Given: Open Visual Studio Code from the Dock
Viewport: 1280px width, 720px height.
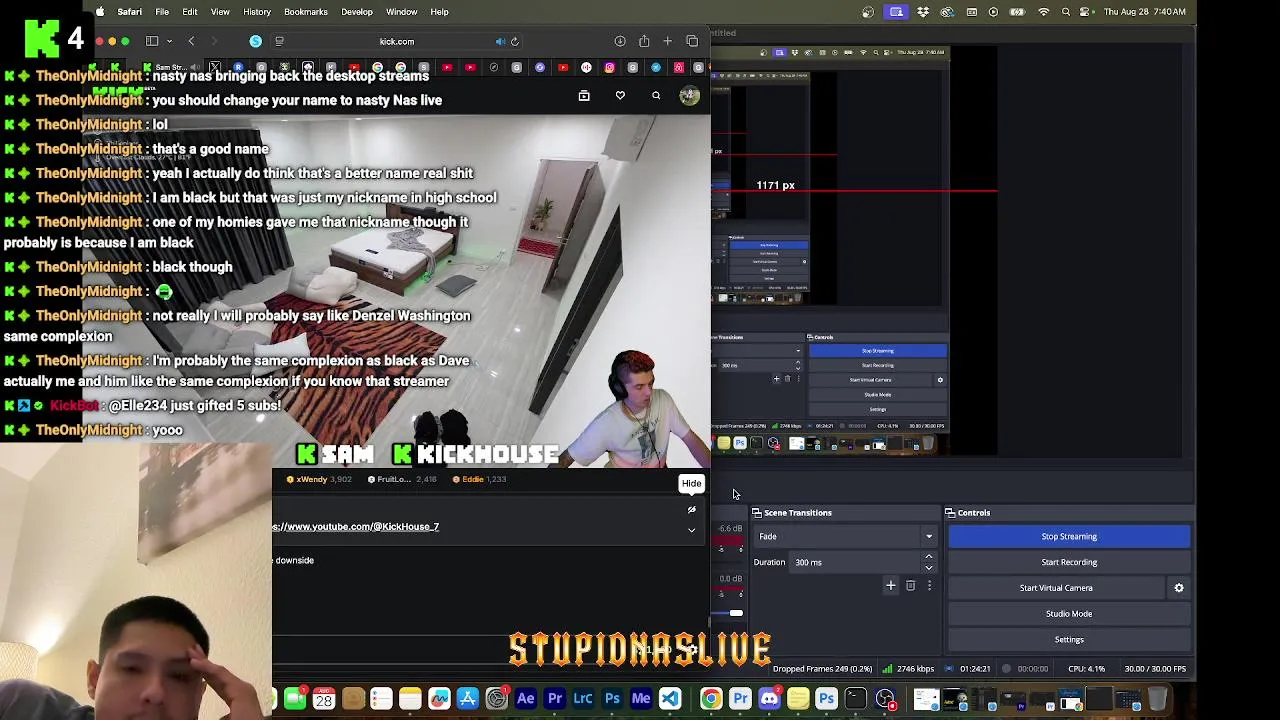Looking at the screenshot, I should coord(670,699).
